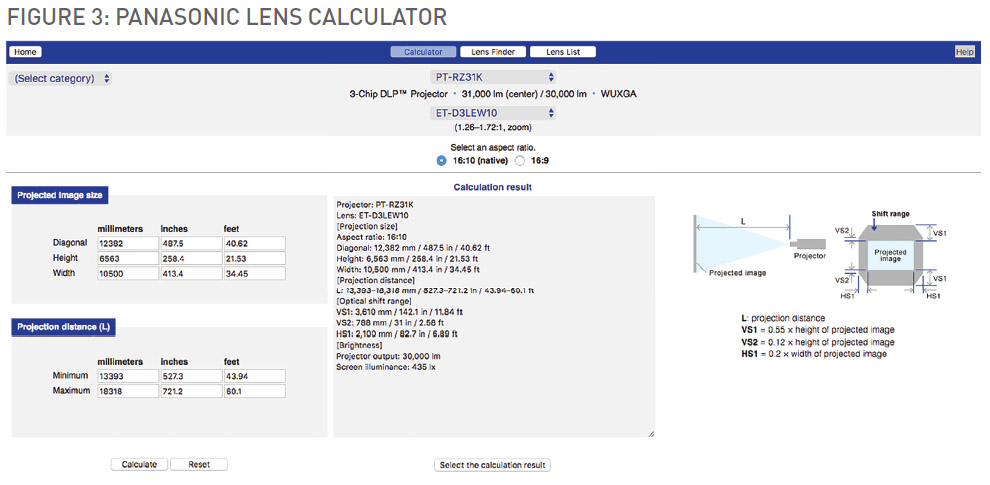
Task: Click the Diagonal inches field 487.5
Action: tap(190, 243)
